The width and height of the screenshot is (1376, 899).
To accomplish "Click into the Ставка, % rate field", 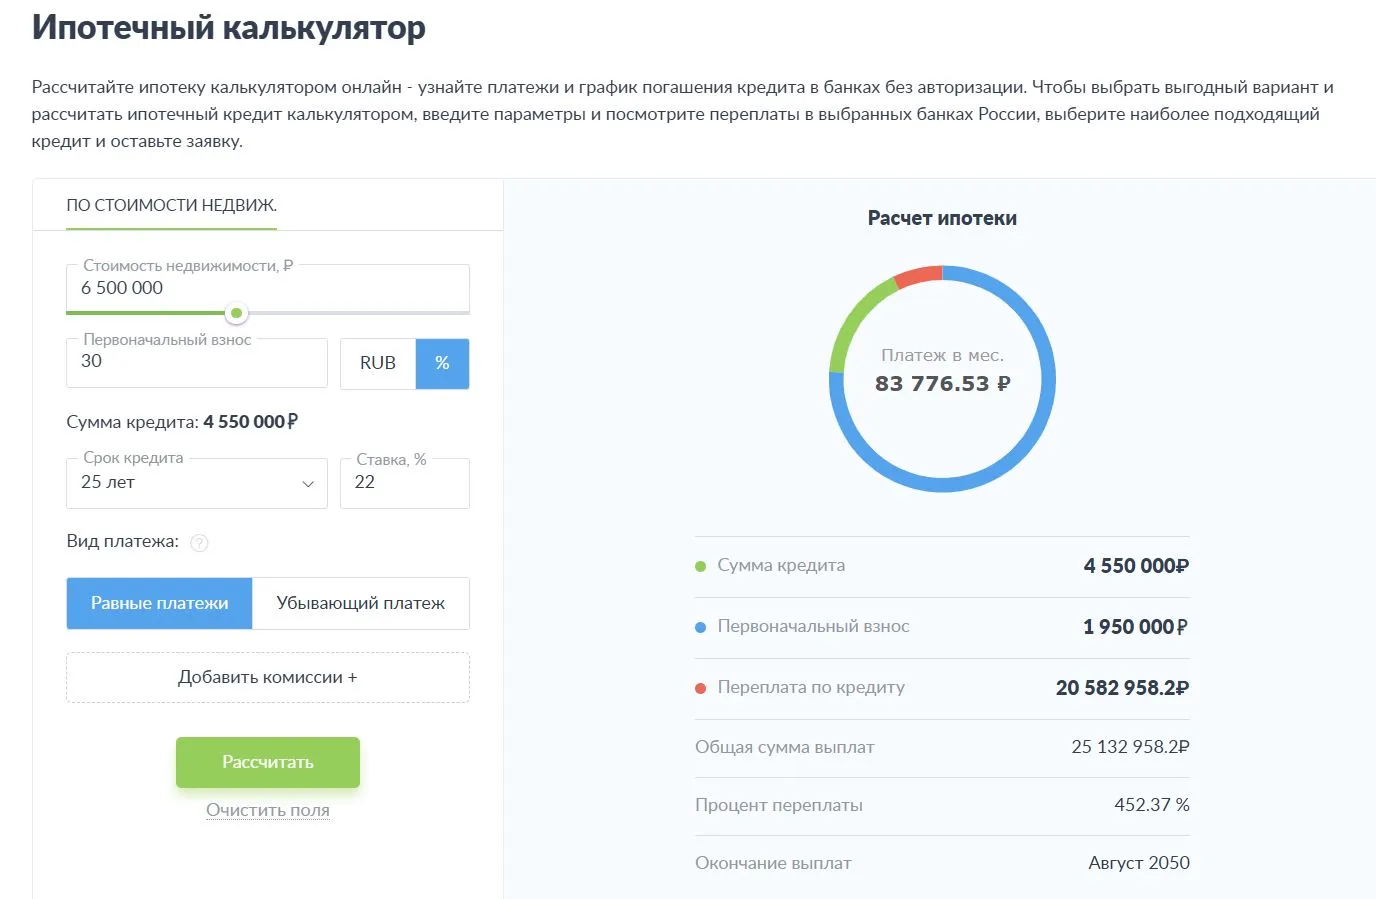I will point(404,483).
